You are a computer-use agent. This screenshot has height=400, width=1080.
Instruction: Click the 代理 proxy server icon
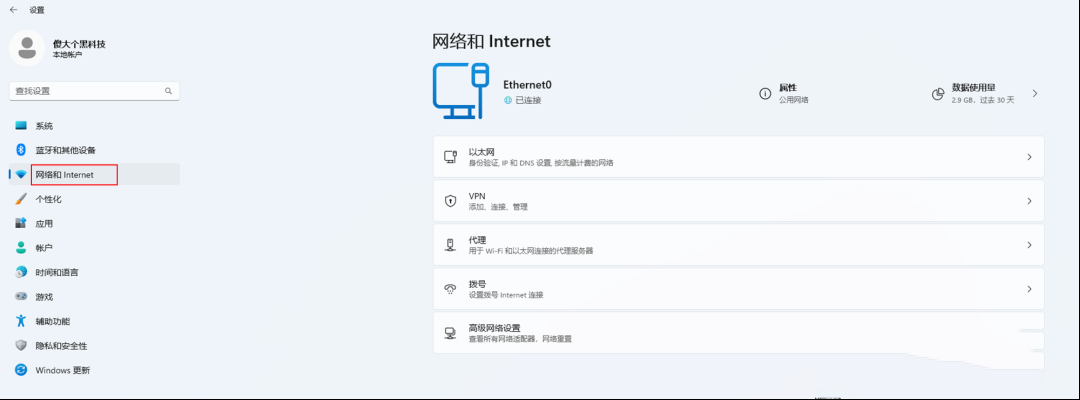pyautogui.click(x=450, y=245)
